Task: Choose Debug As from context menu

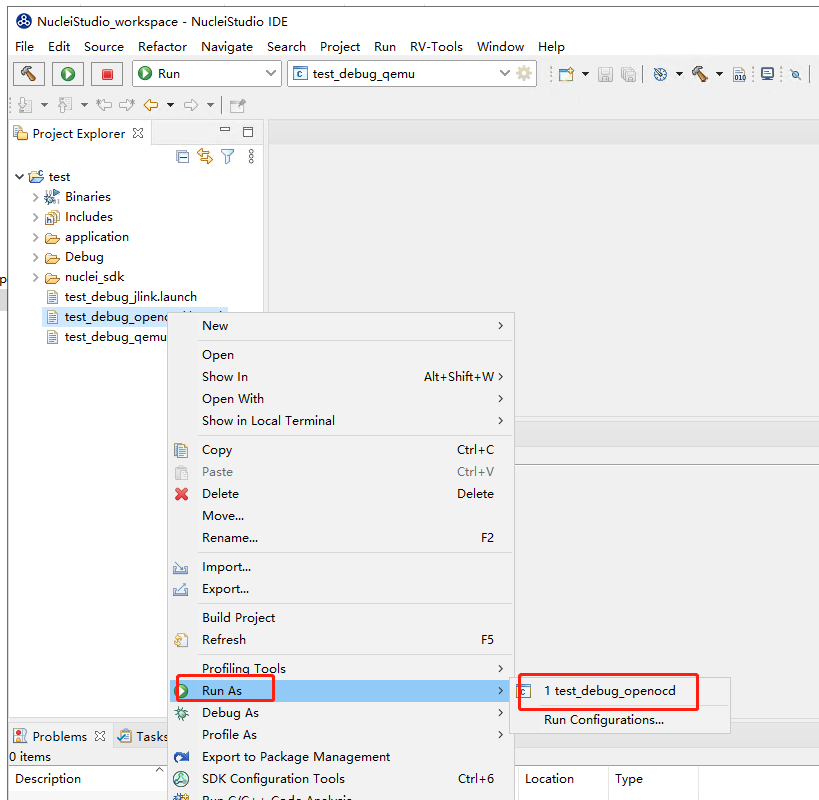Action: [230, 713]
